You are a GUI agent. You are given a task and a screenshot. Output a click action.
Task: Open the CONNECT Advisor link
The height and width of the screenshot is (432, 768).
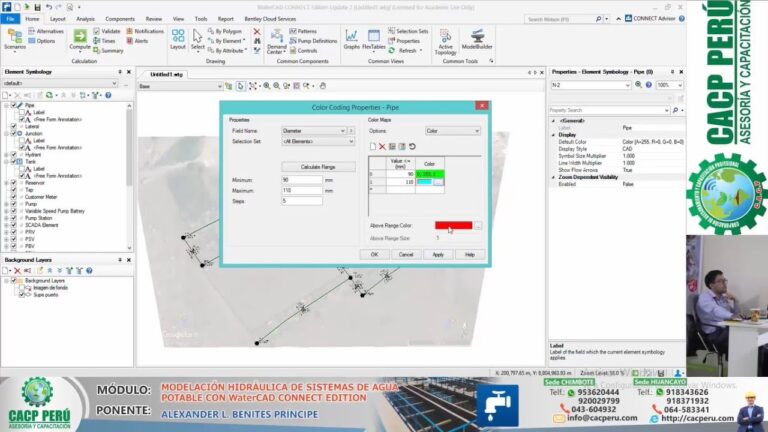point(650,19)
